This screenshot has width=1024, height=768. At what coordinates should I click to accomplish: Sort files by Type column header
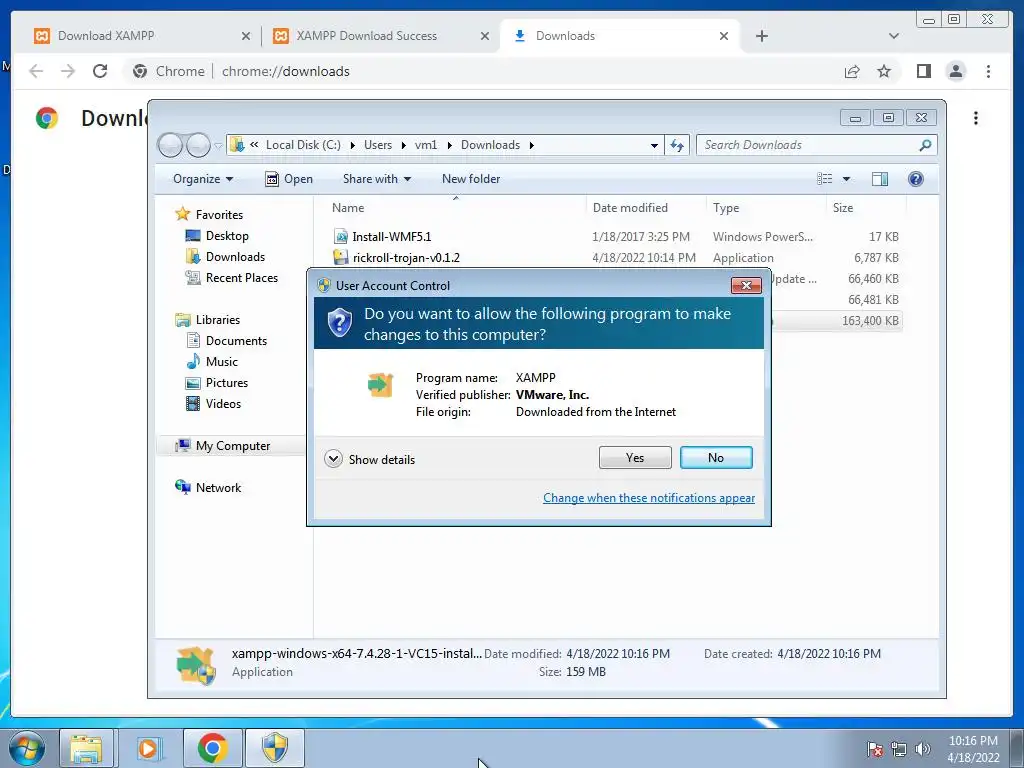[x=726, y=208]
